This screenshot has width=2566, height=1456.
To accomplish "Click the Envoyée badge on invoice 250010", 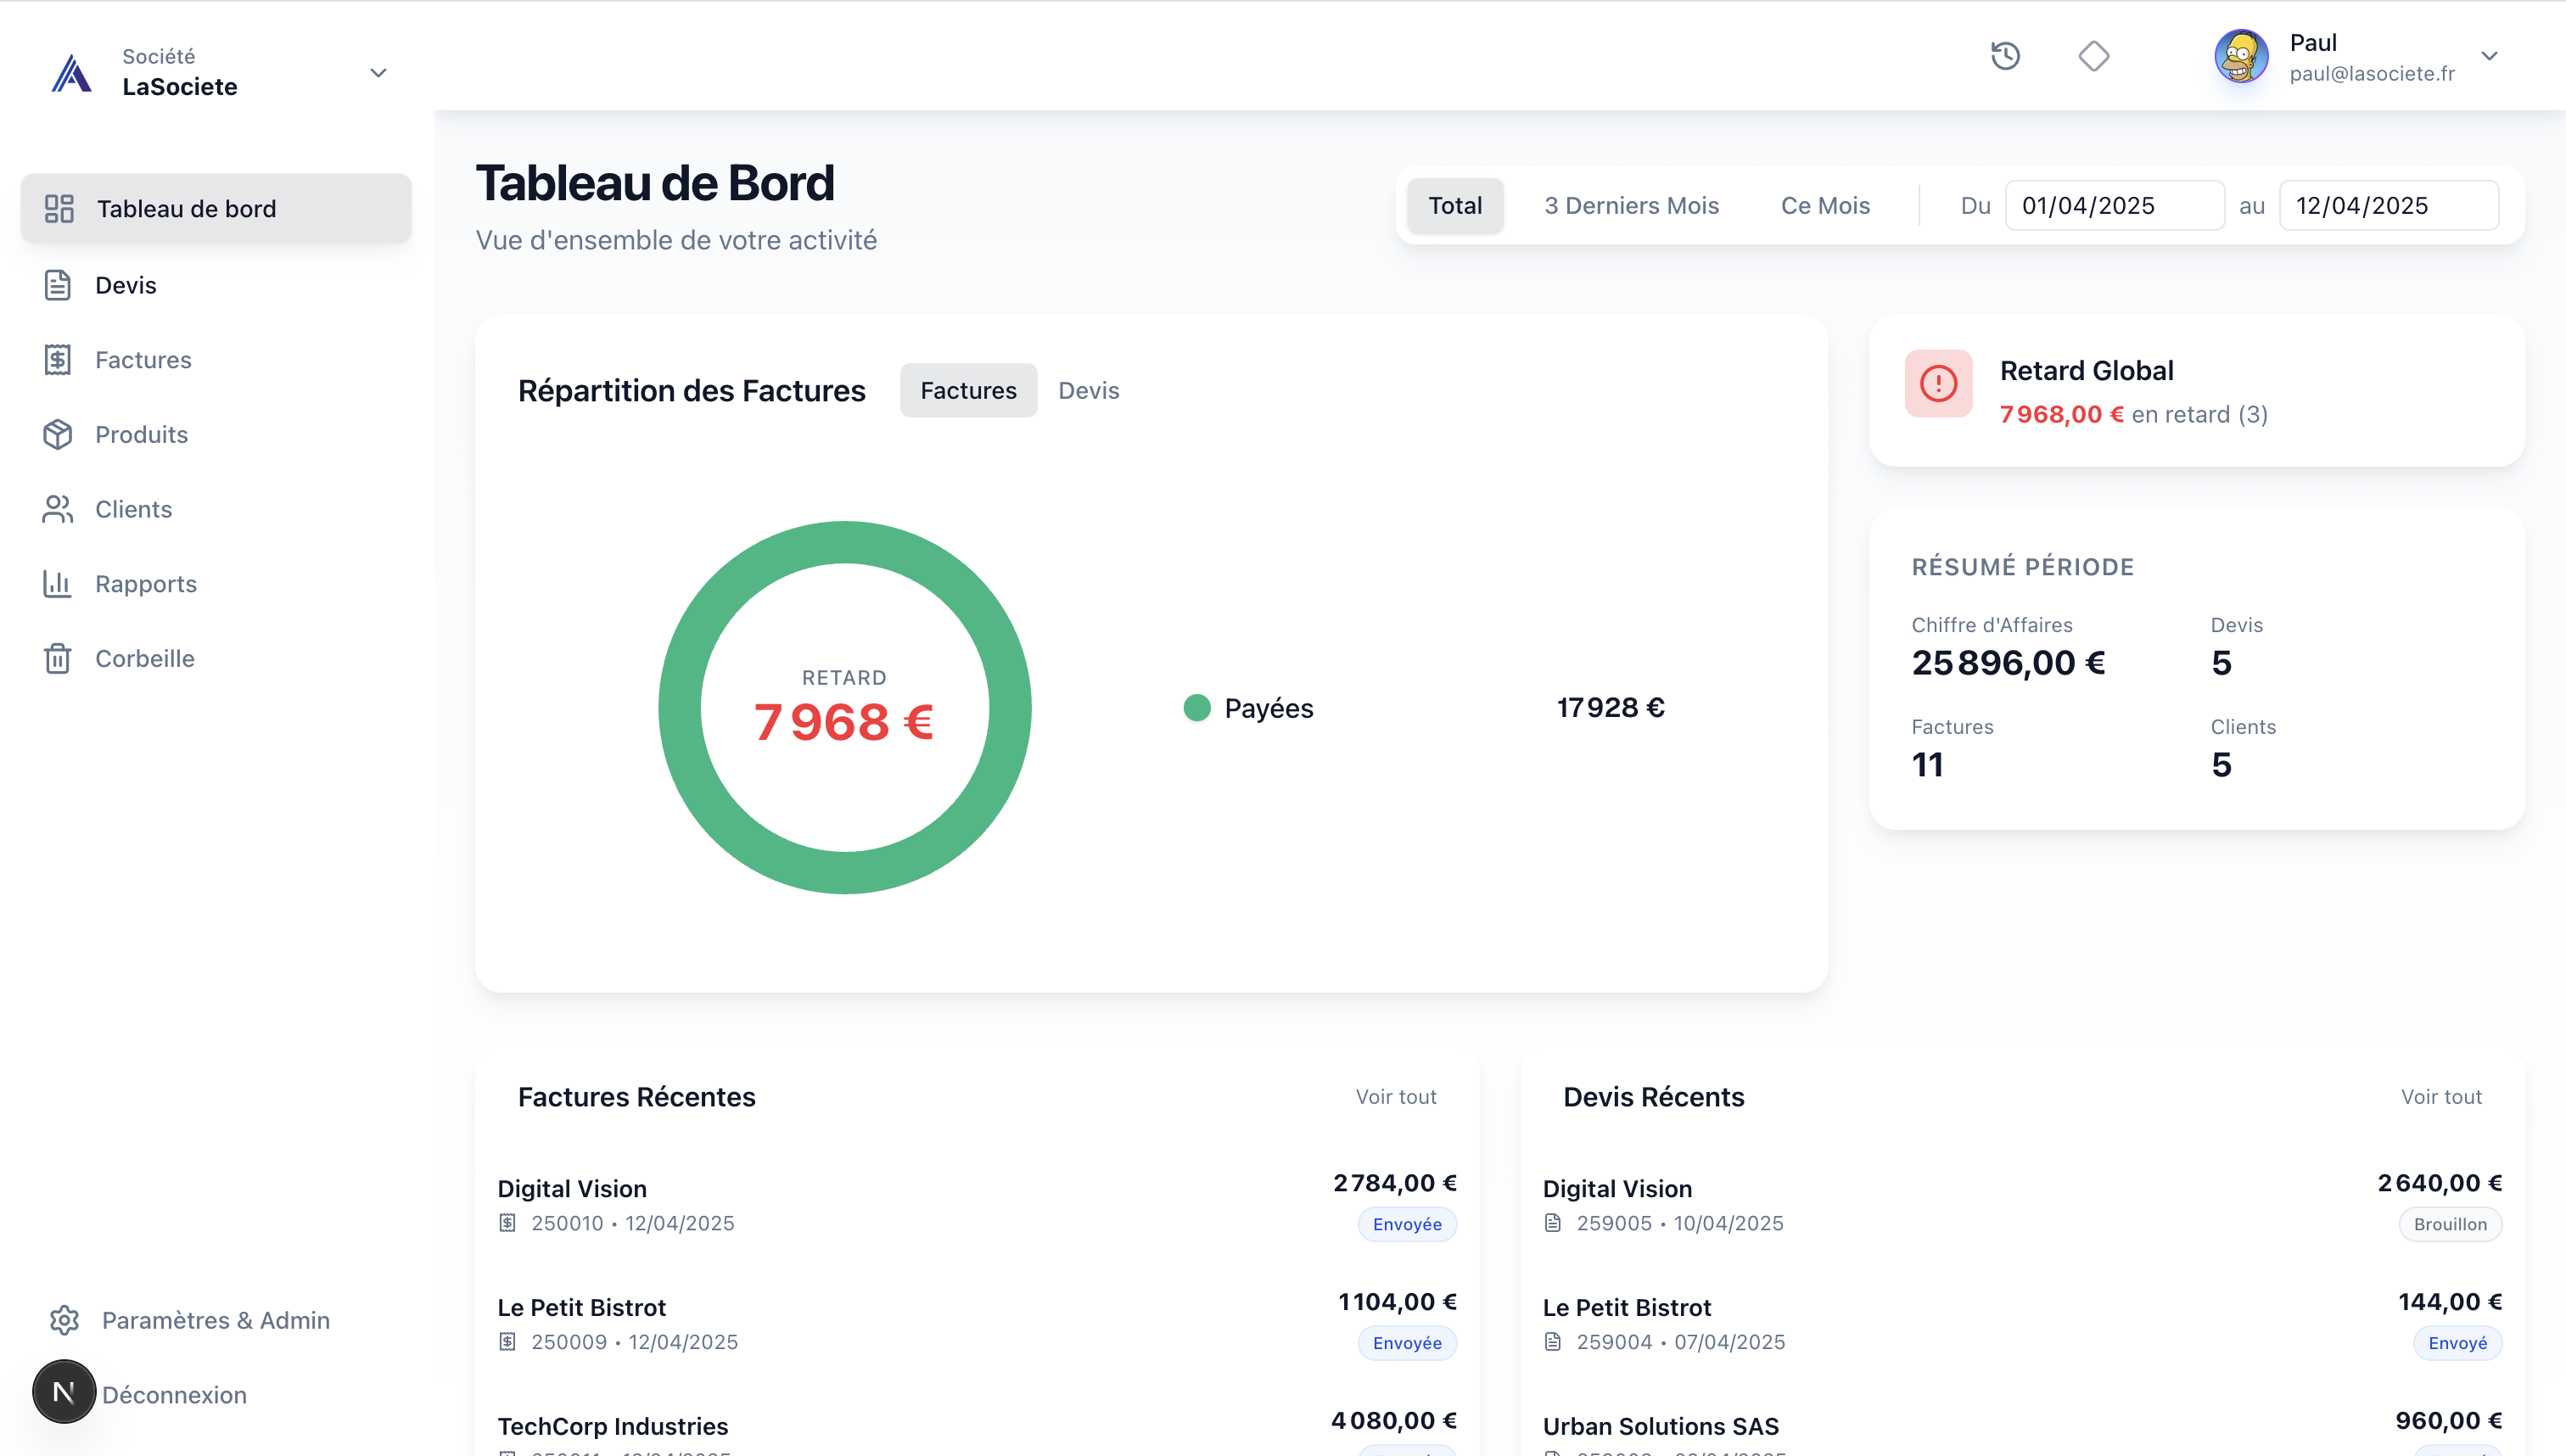I will coord(1407,1224).
